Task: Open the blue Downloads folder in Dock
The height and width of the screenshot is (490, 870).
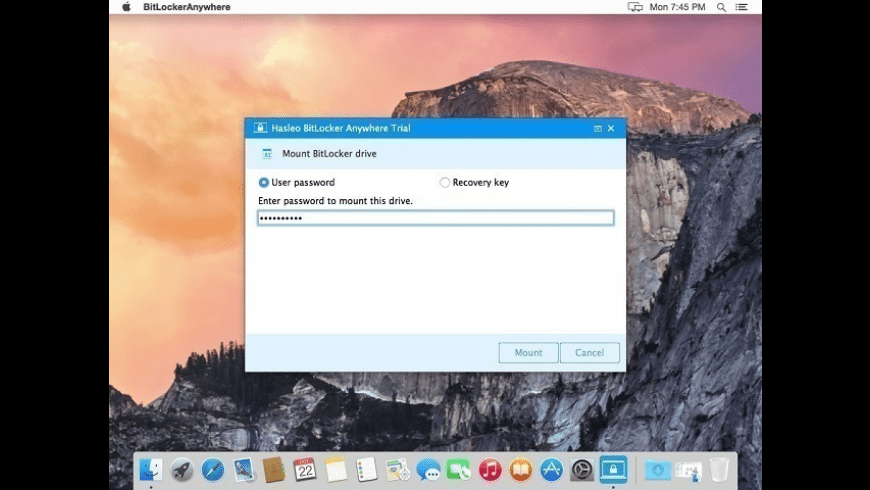Action: pos(657,470)
